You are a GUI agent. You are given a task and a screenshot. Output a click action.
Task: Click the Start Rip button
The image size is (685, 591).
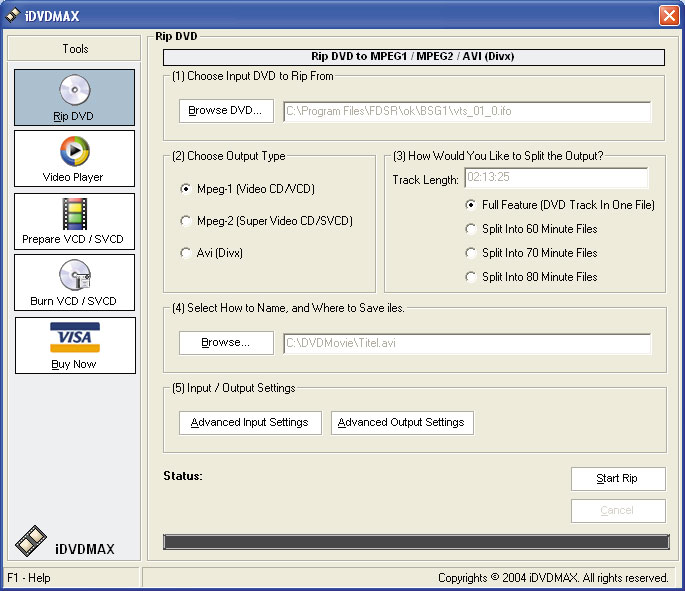tap(618, 479)
